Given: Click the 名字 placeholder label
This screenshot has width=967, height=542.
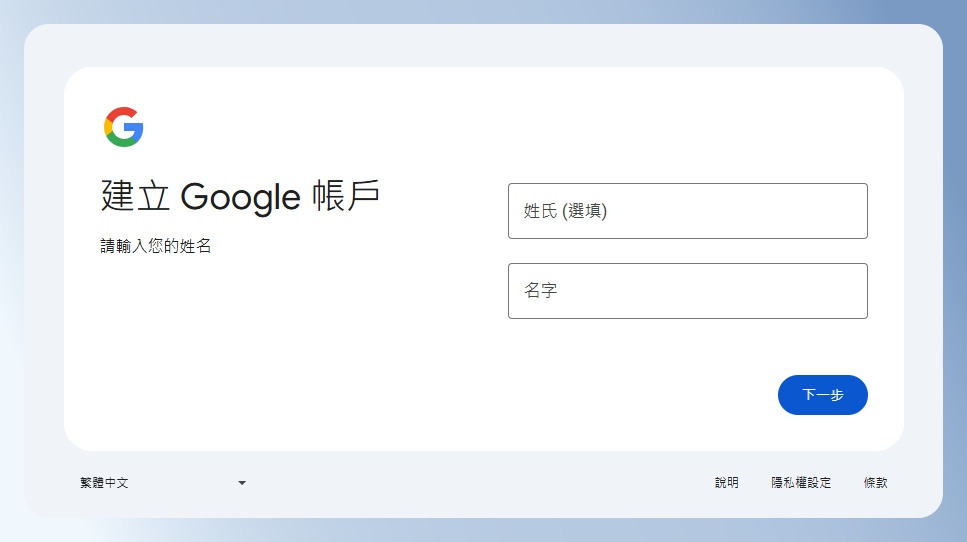Looking at the screenshot, I should coord(541,290).
